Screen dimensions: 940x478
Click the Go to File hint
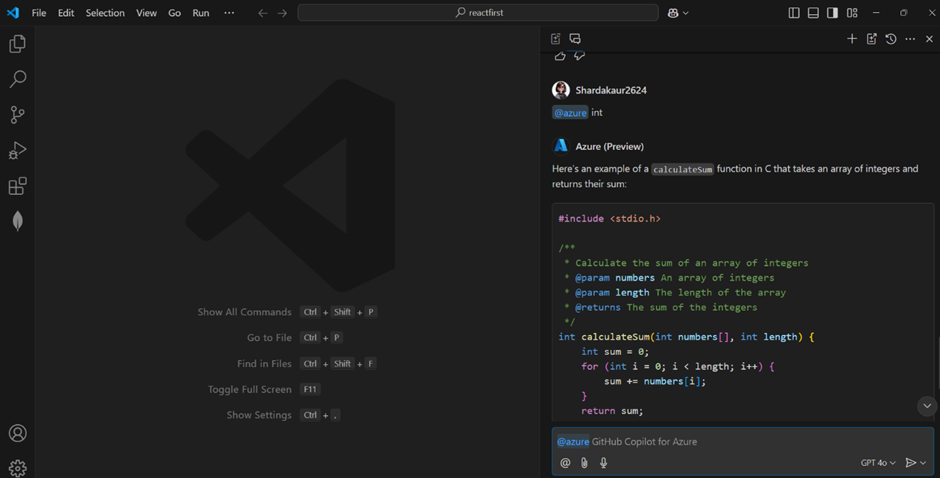coord(269,338)
